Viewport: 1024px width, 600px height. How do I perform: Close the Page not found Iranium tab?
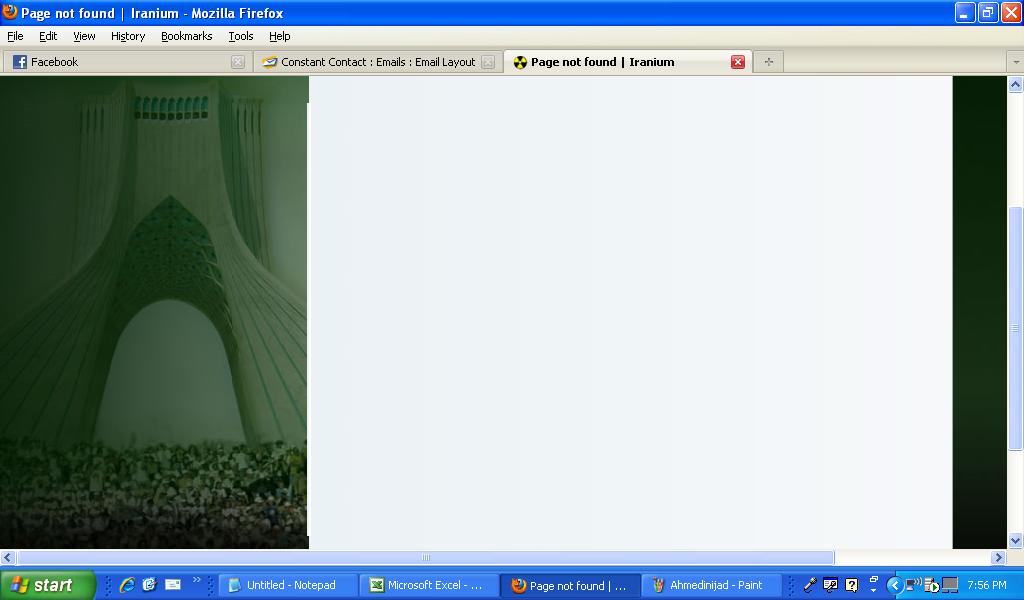pos(738,62)
